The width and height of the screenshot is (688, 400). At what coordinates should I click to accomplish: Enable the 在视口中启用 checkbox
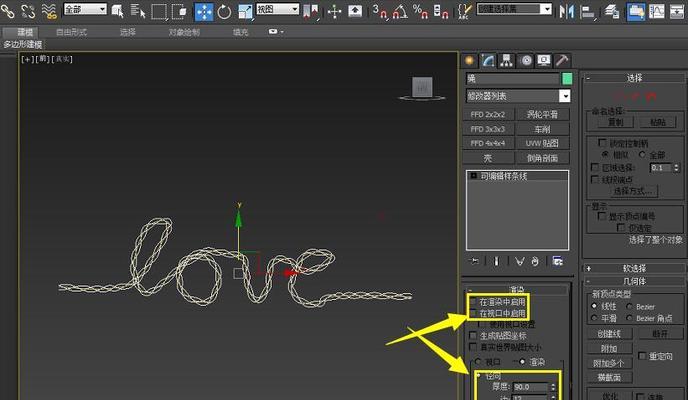click(473, 313)
